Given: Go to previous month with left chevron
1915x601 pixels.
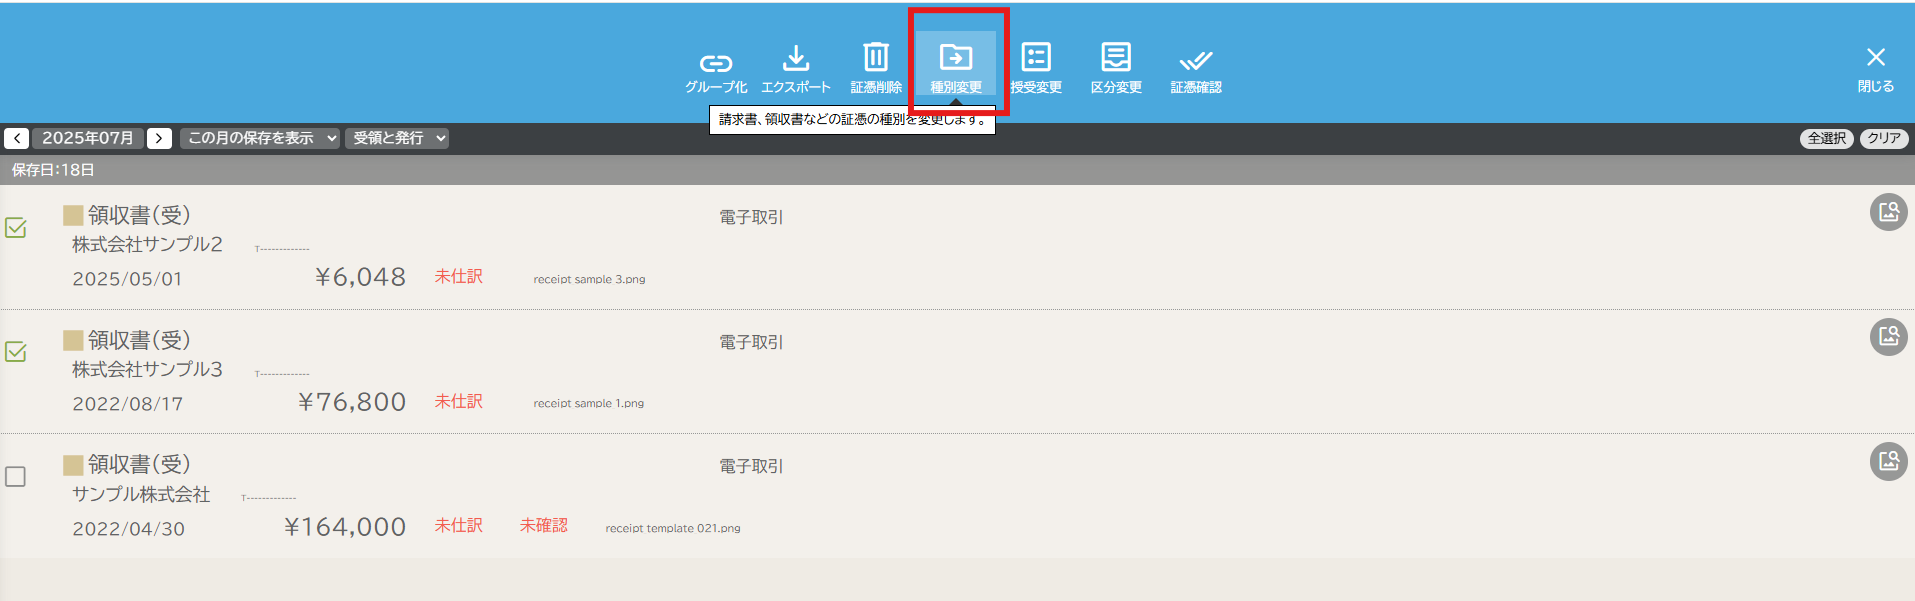Looking at the screenshot, I should pyautogui.click(x=17, y=138).
